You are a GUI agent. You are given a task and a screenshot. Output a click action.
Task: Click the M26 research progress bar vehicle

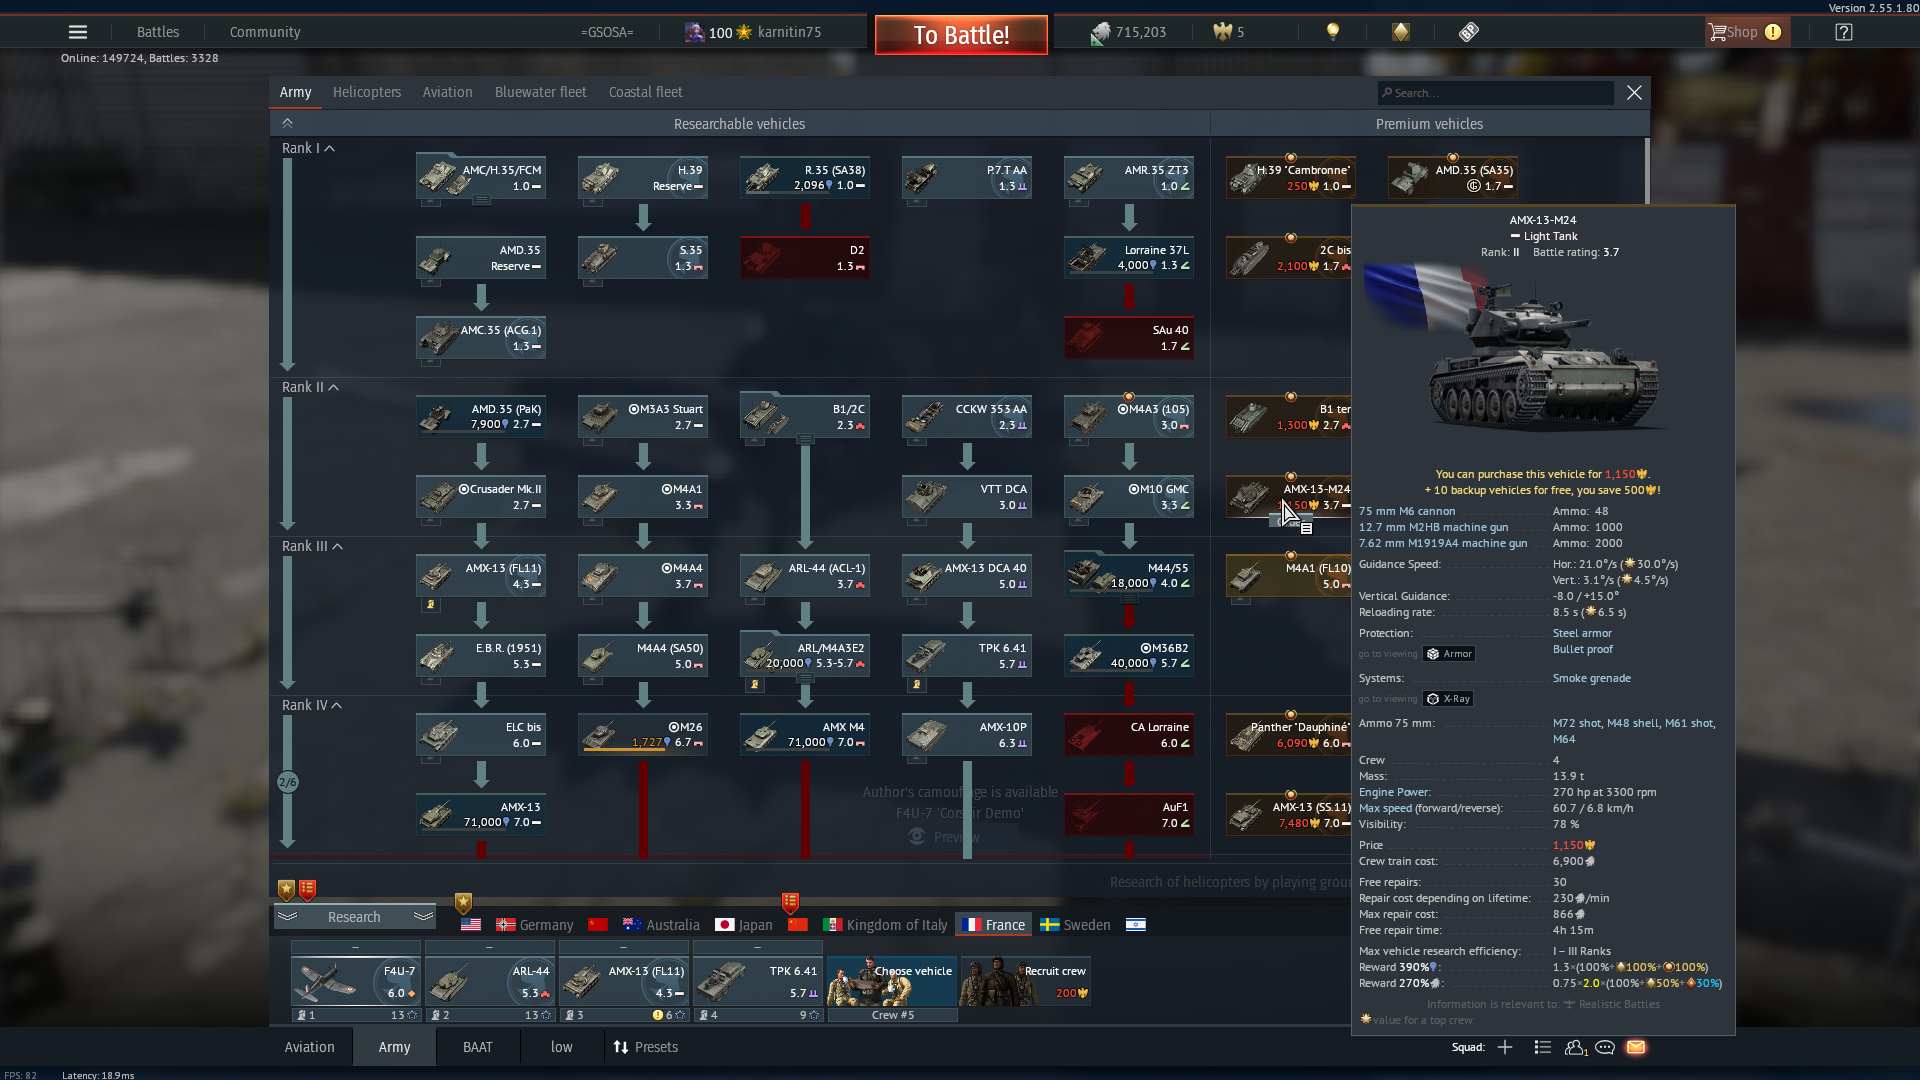pyautogui.click(x=643, y=735)
